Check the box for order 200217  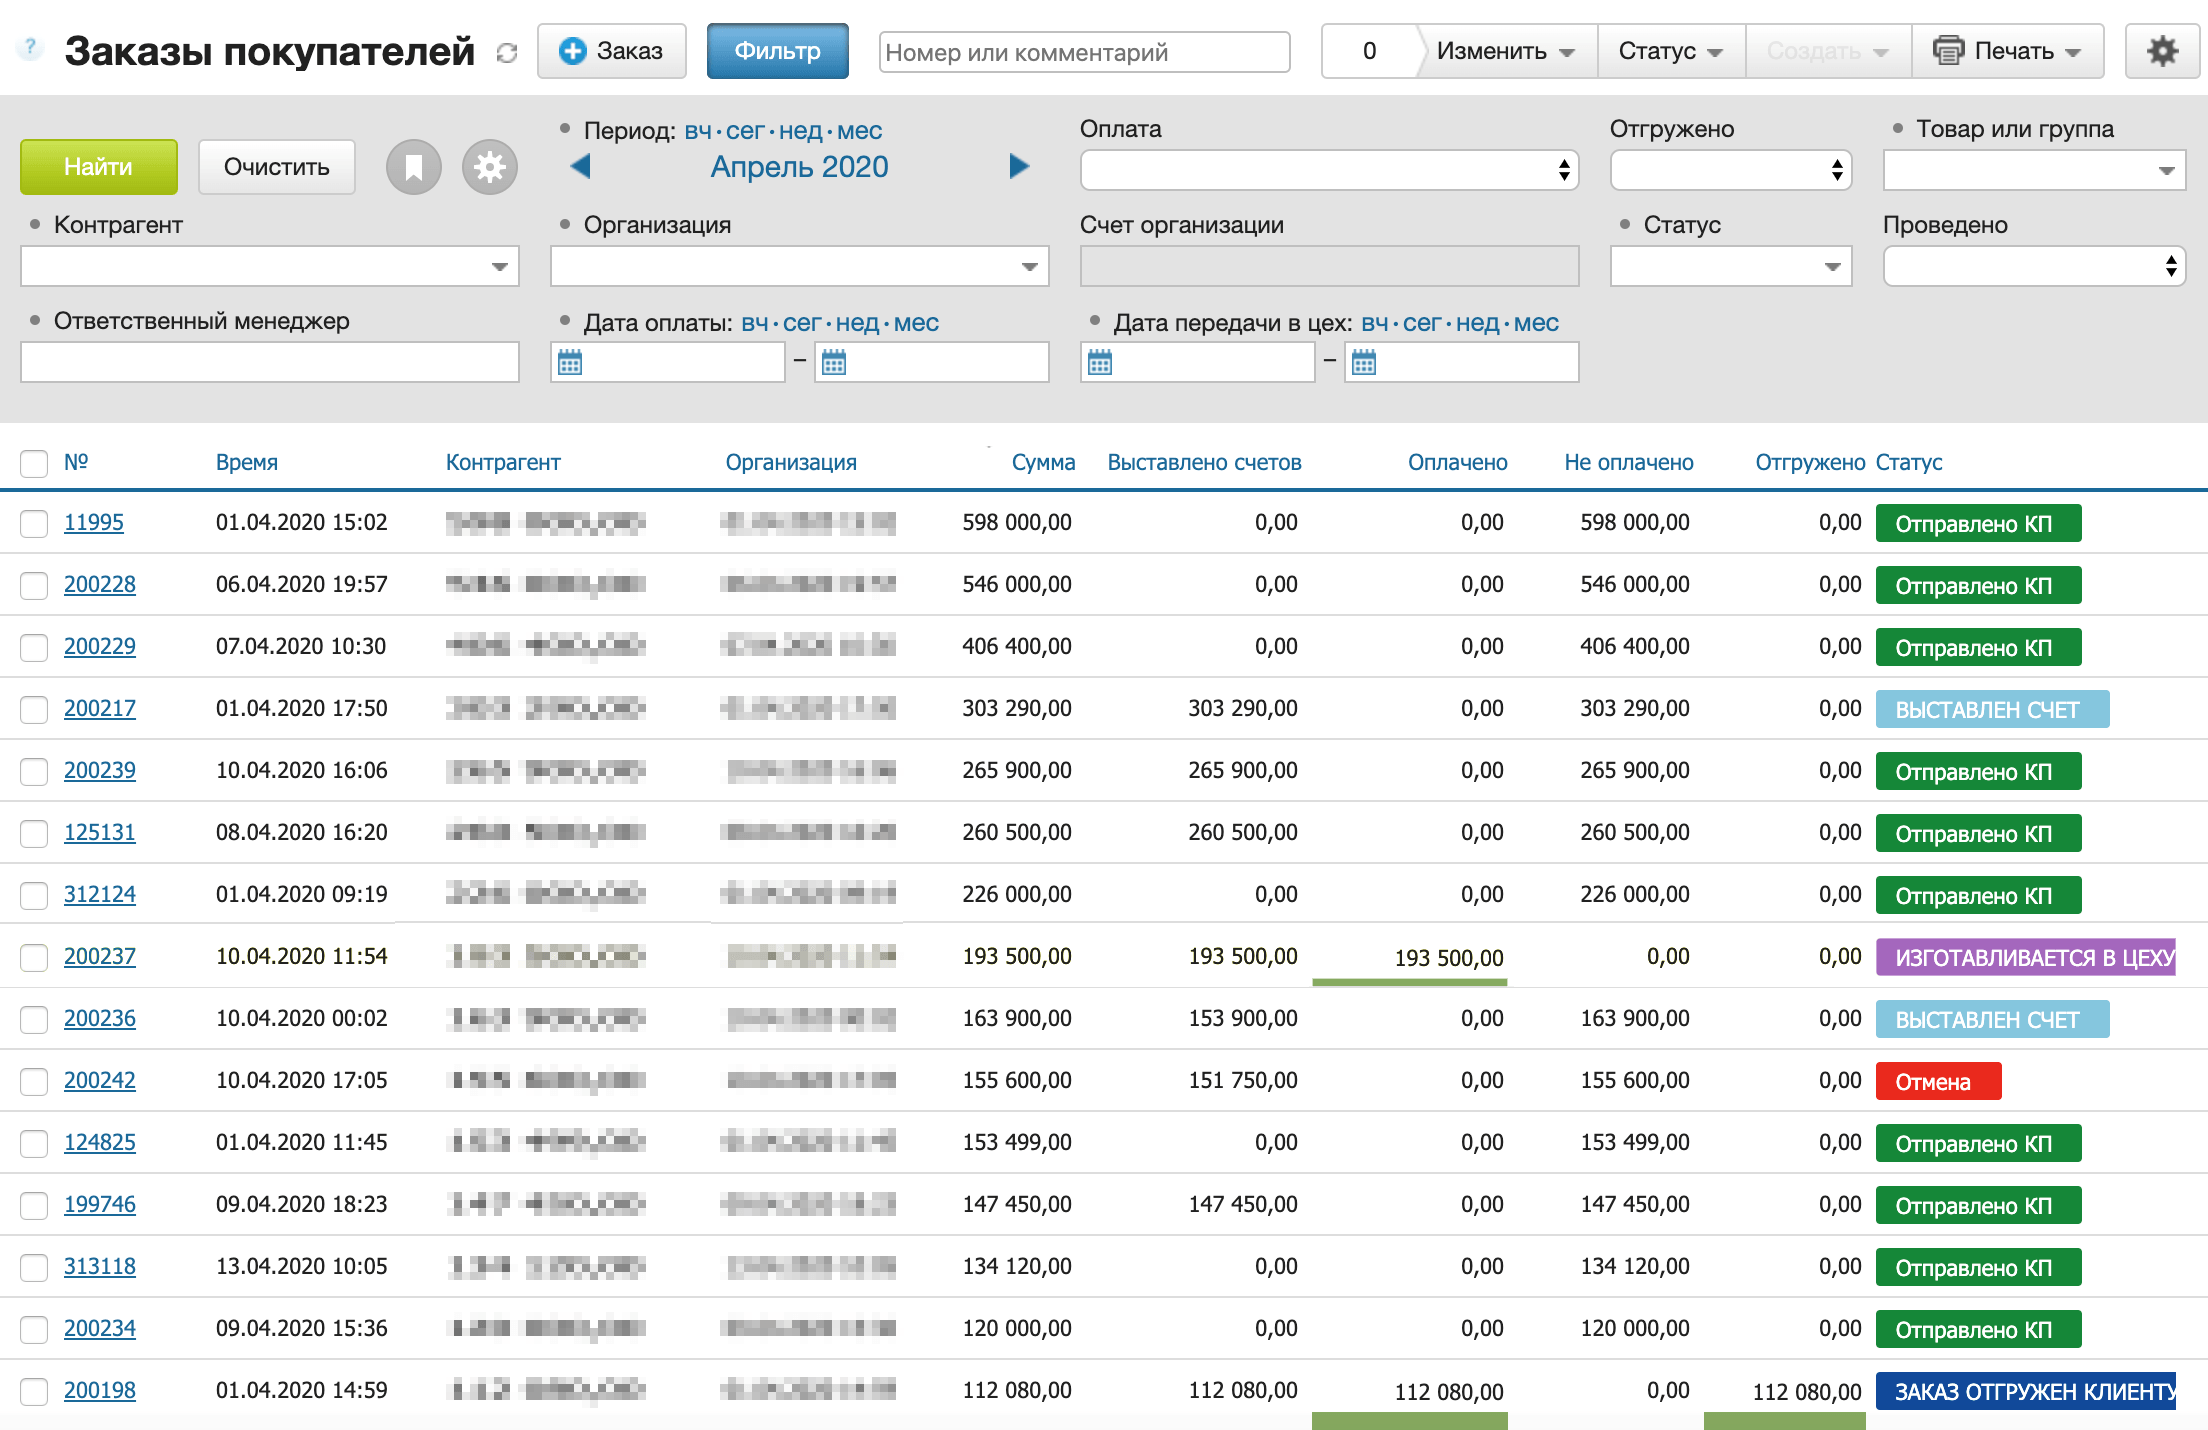click(x=34, y=709)
